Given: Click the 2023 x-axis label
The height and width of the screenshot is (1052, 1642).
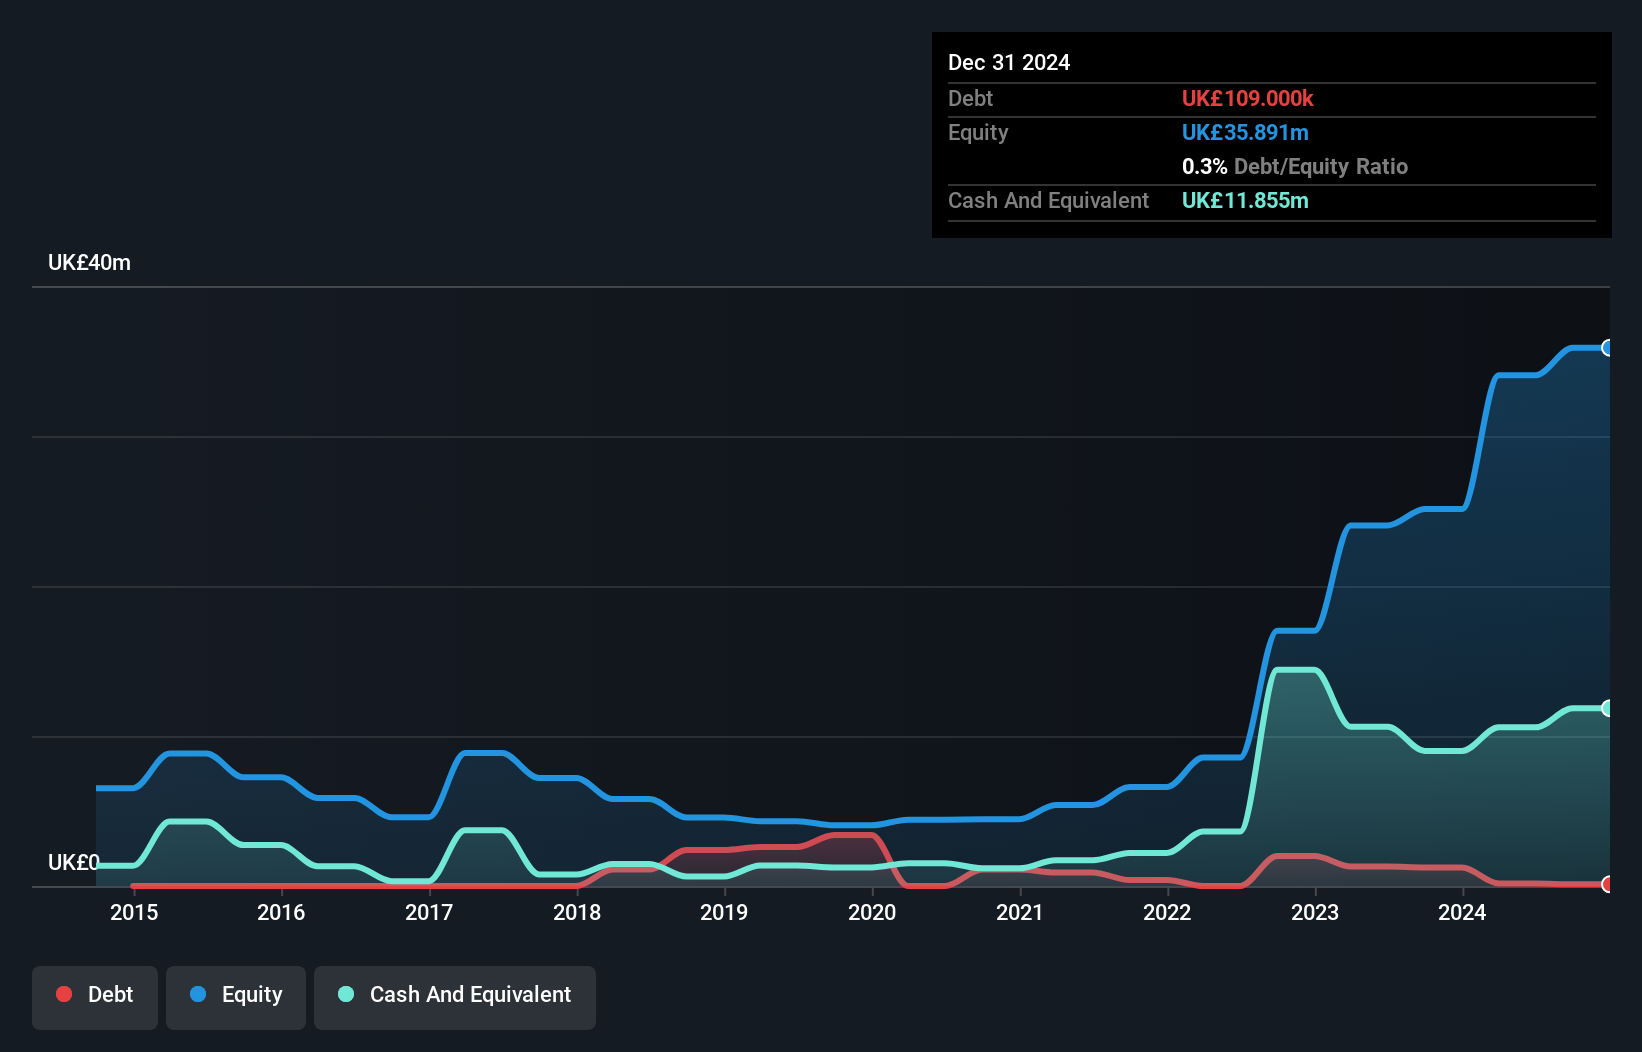Looking at the screenshot, I should tap(1315, 912).
